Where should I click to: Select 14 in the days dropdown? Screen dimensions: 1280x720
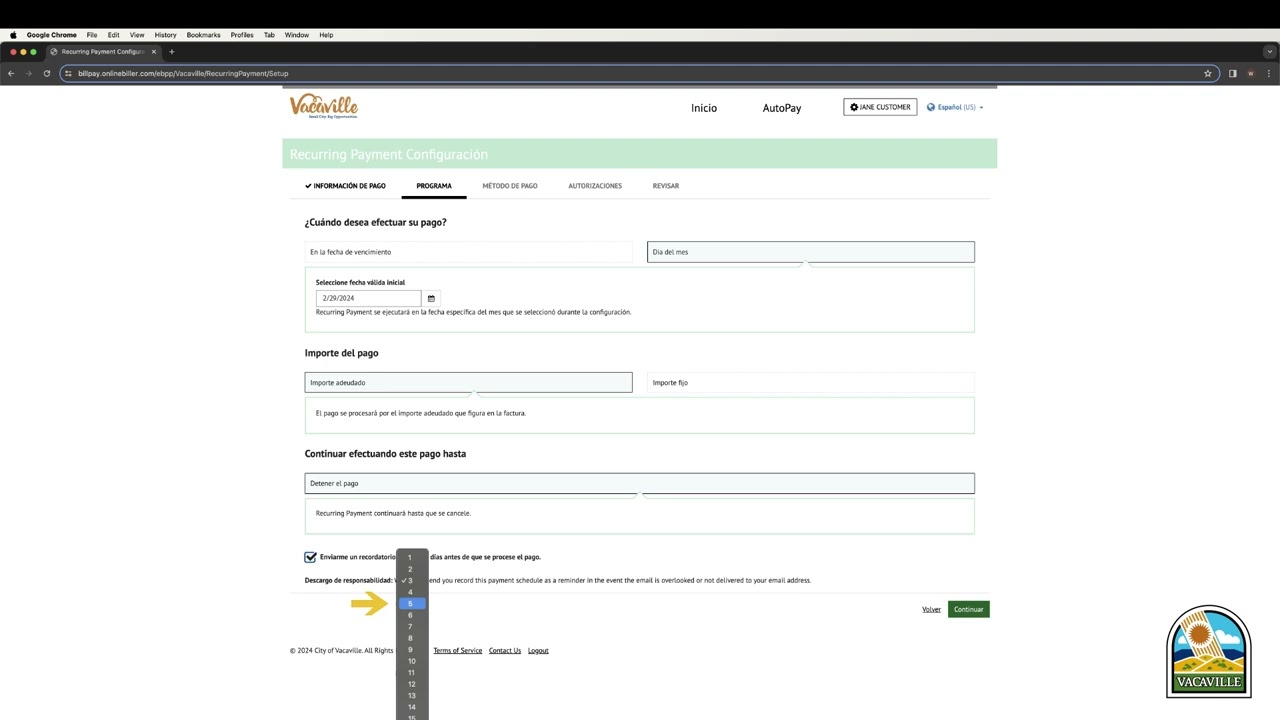coord(412,707)
